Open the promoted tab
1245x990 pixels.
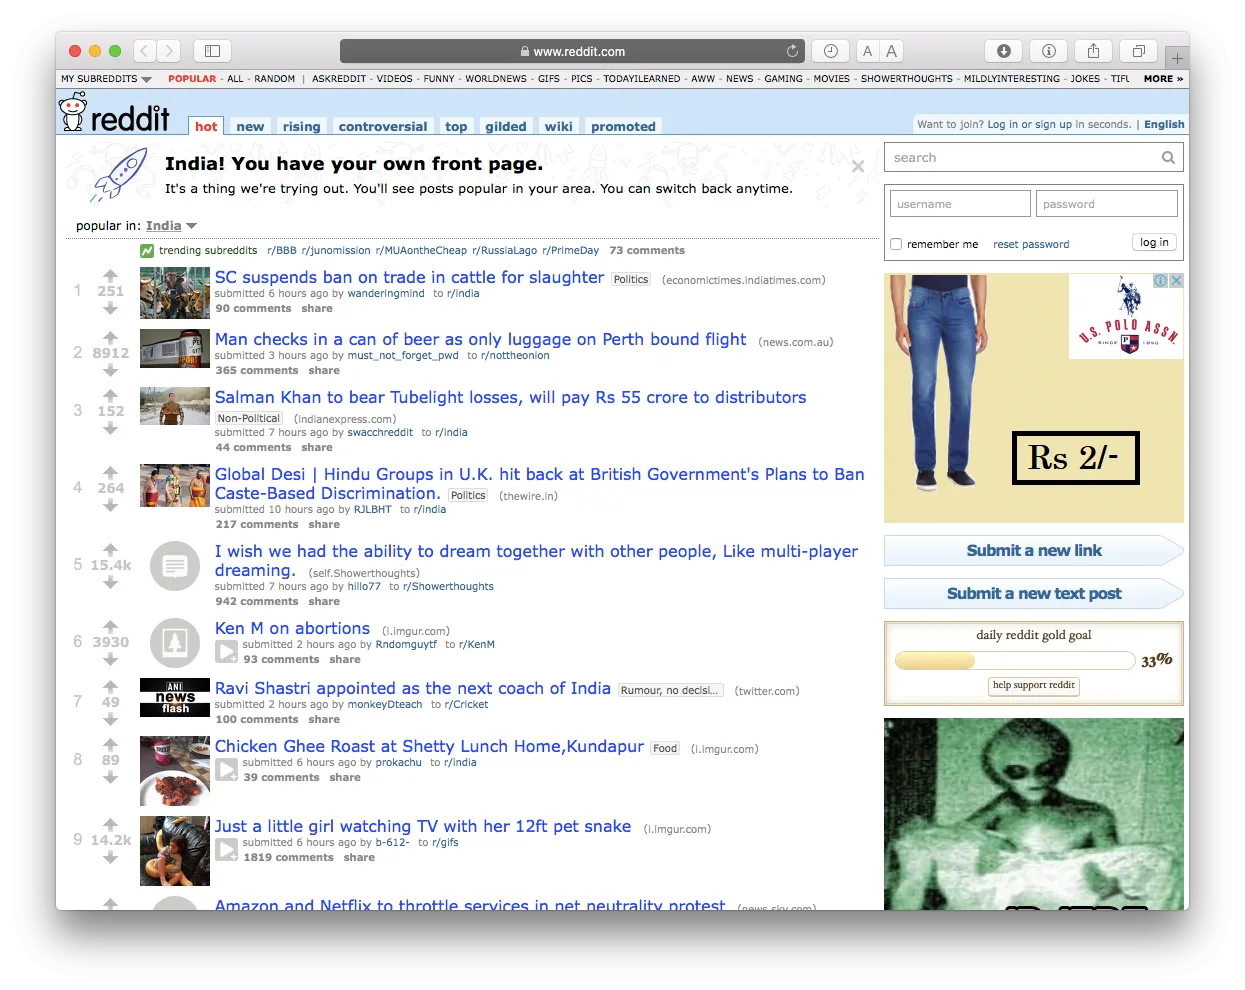click(623, 127)
